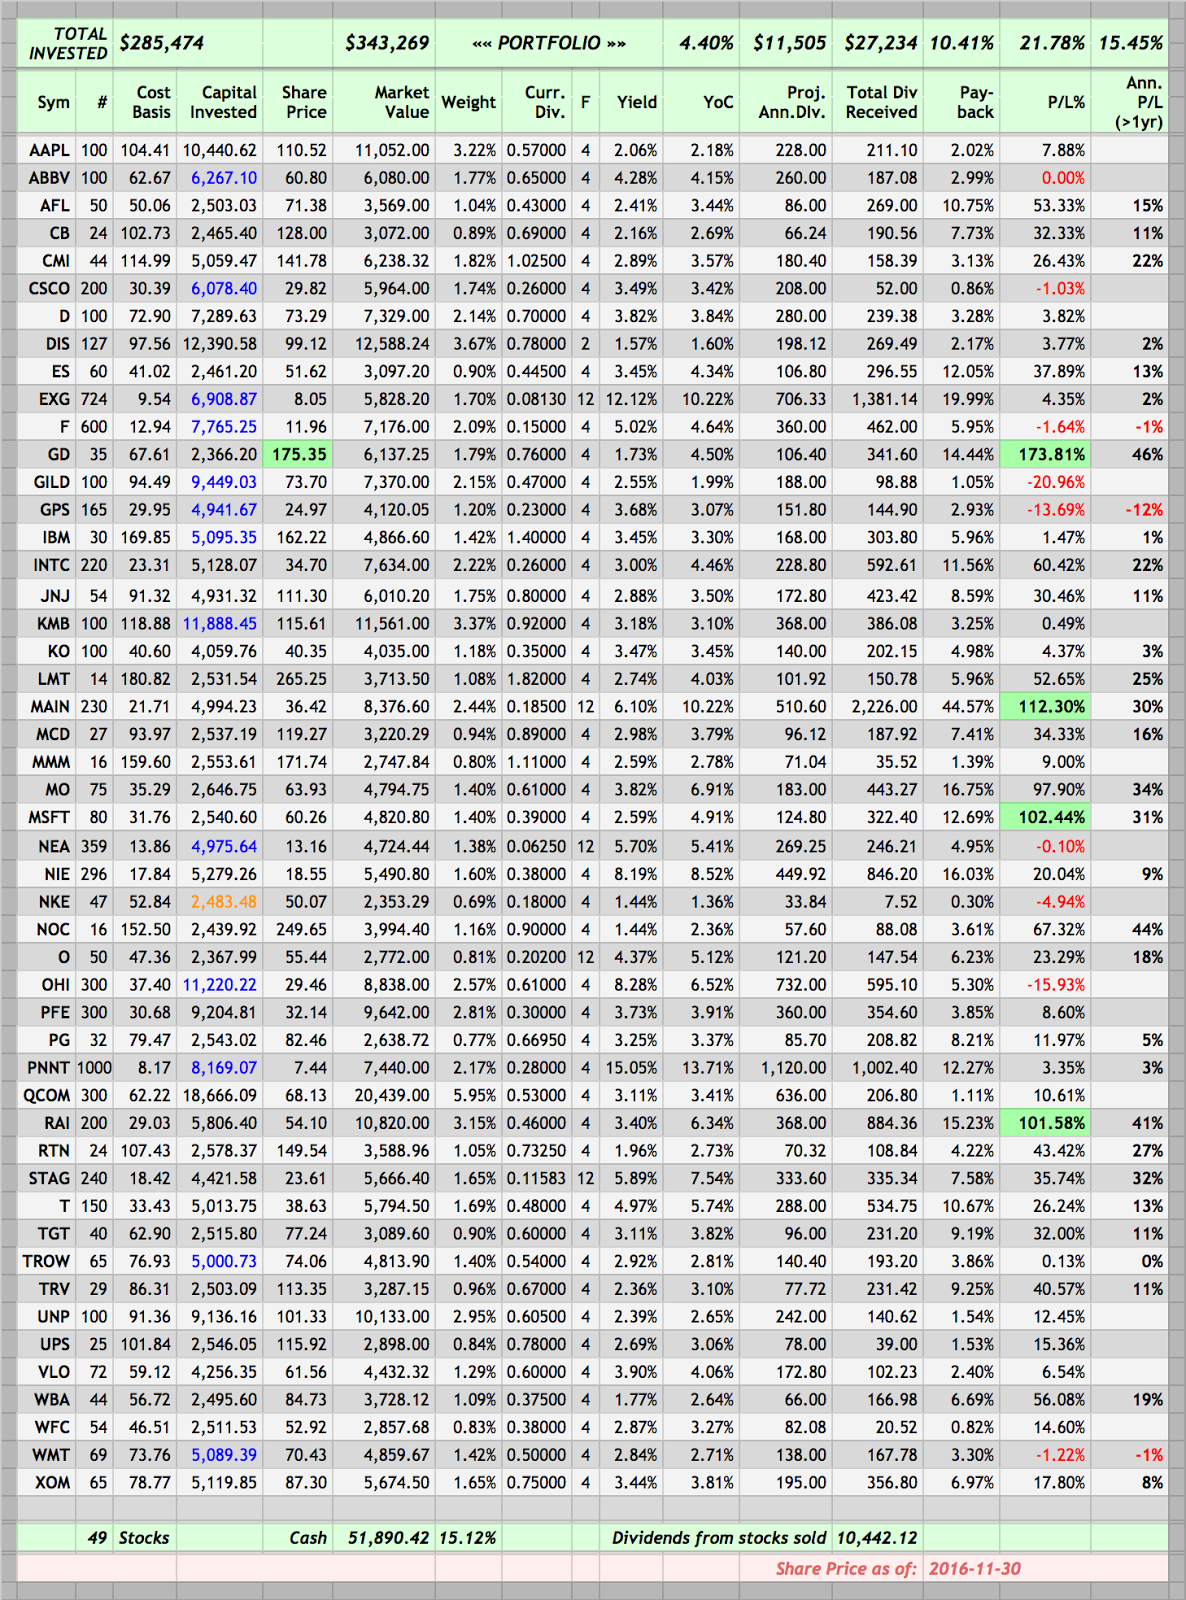Screen dimensions: 1186x1600
Task: Click the STAG symbol cell
Action: 46,1178
